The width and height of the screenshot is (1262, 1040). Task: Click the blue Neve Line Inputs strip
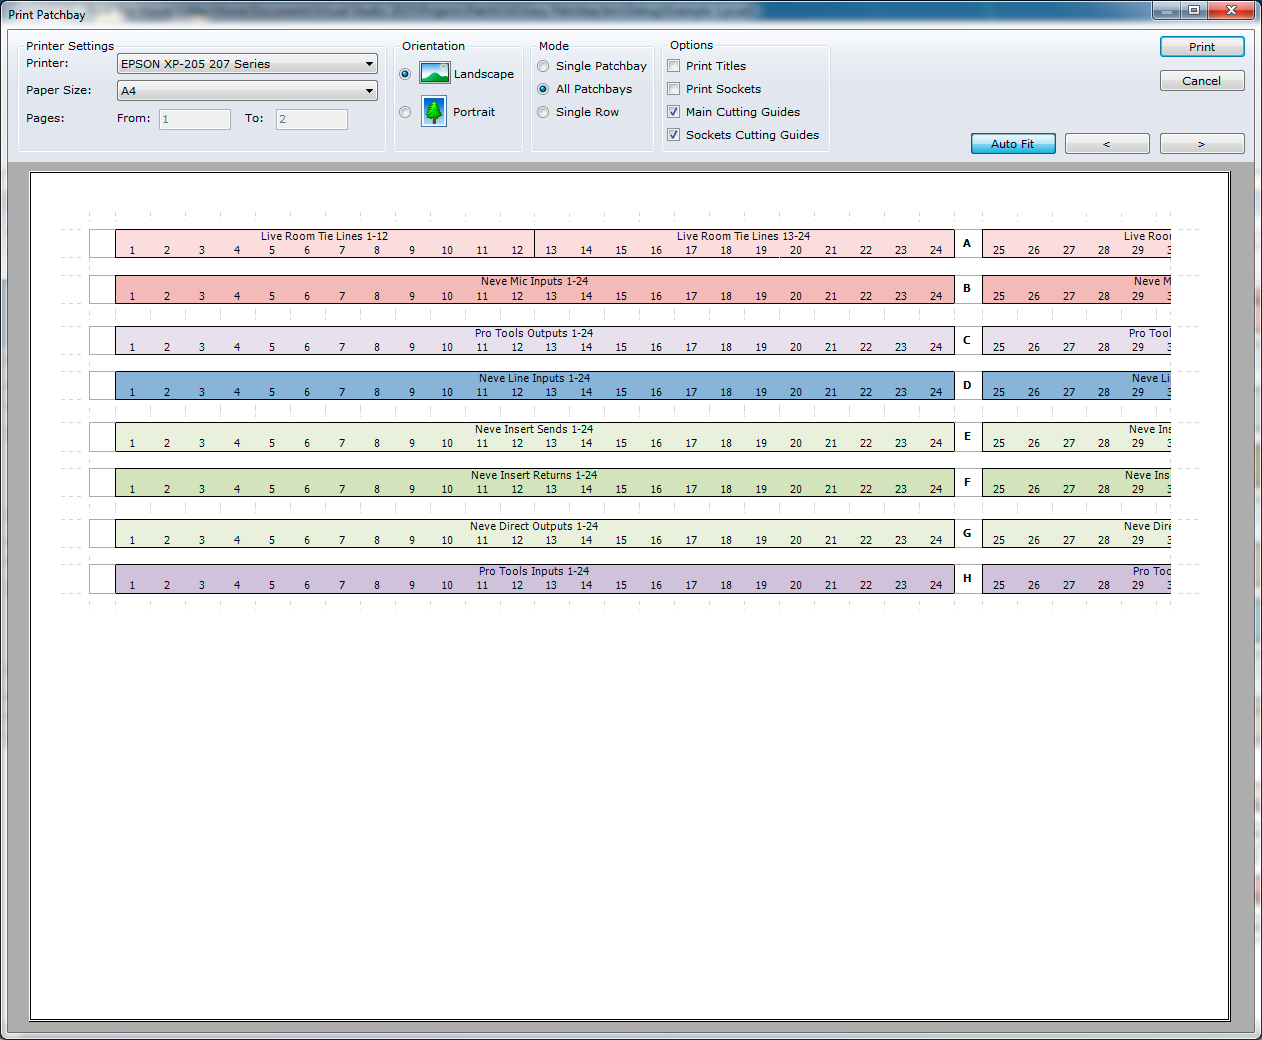point(534,385)
